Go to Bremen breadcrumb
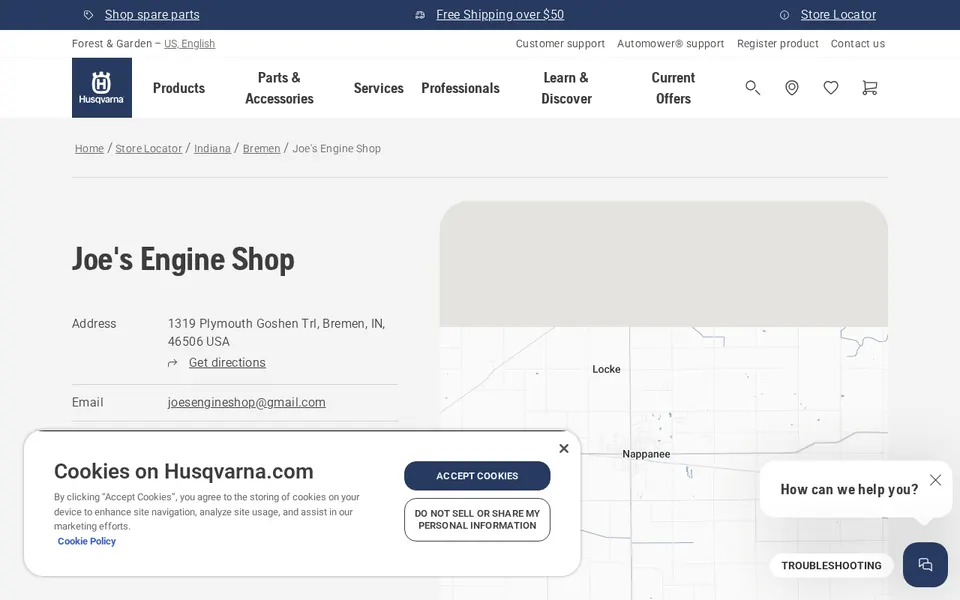 coord(261,148)
